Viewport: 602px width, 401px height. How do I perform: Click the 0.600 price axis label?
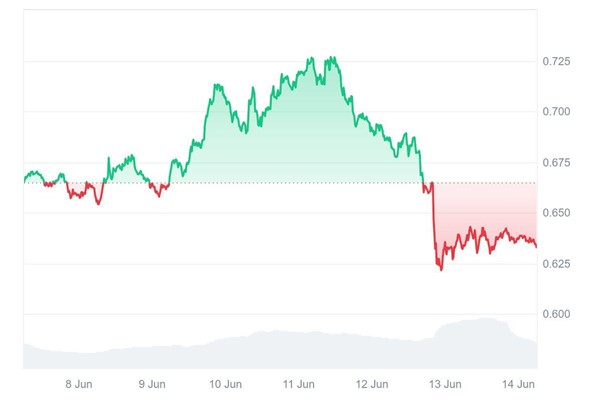pyautogui.click(x=556, y=314)
